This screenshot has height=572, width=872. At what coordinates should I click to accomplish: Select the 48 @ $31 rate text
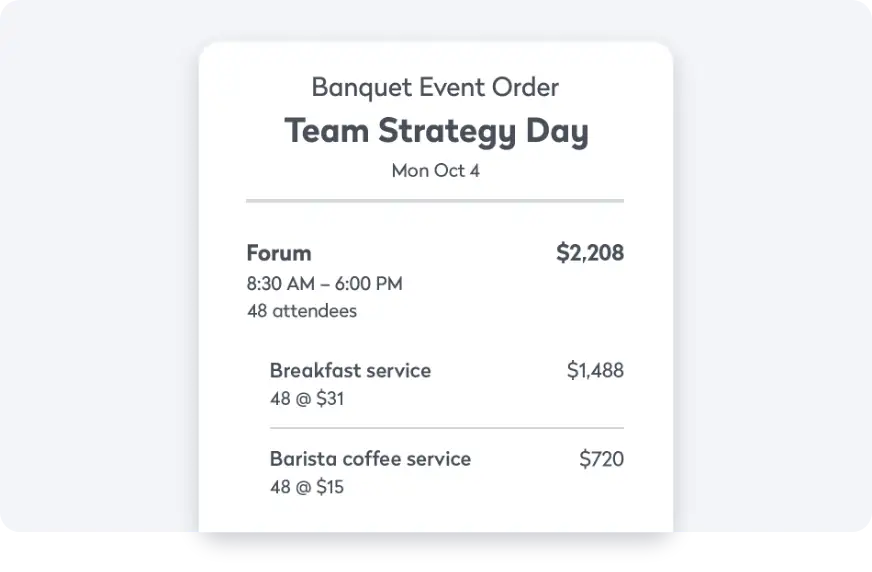(307, 399)
